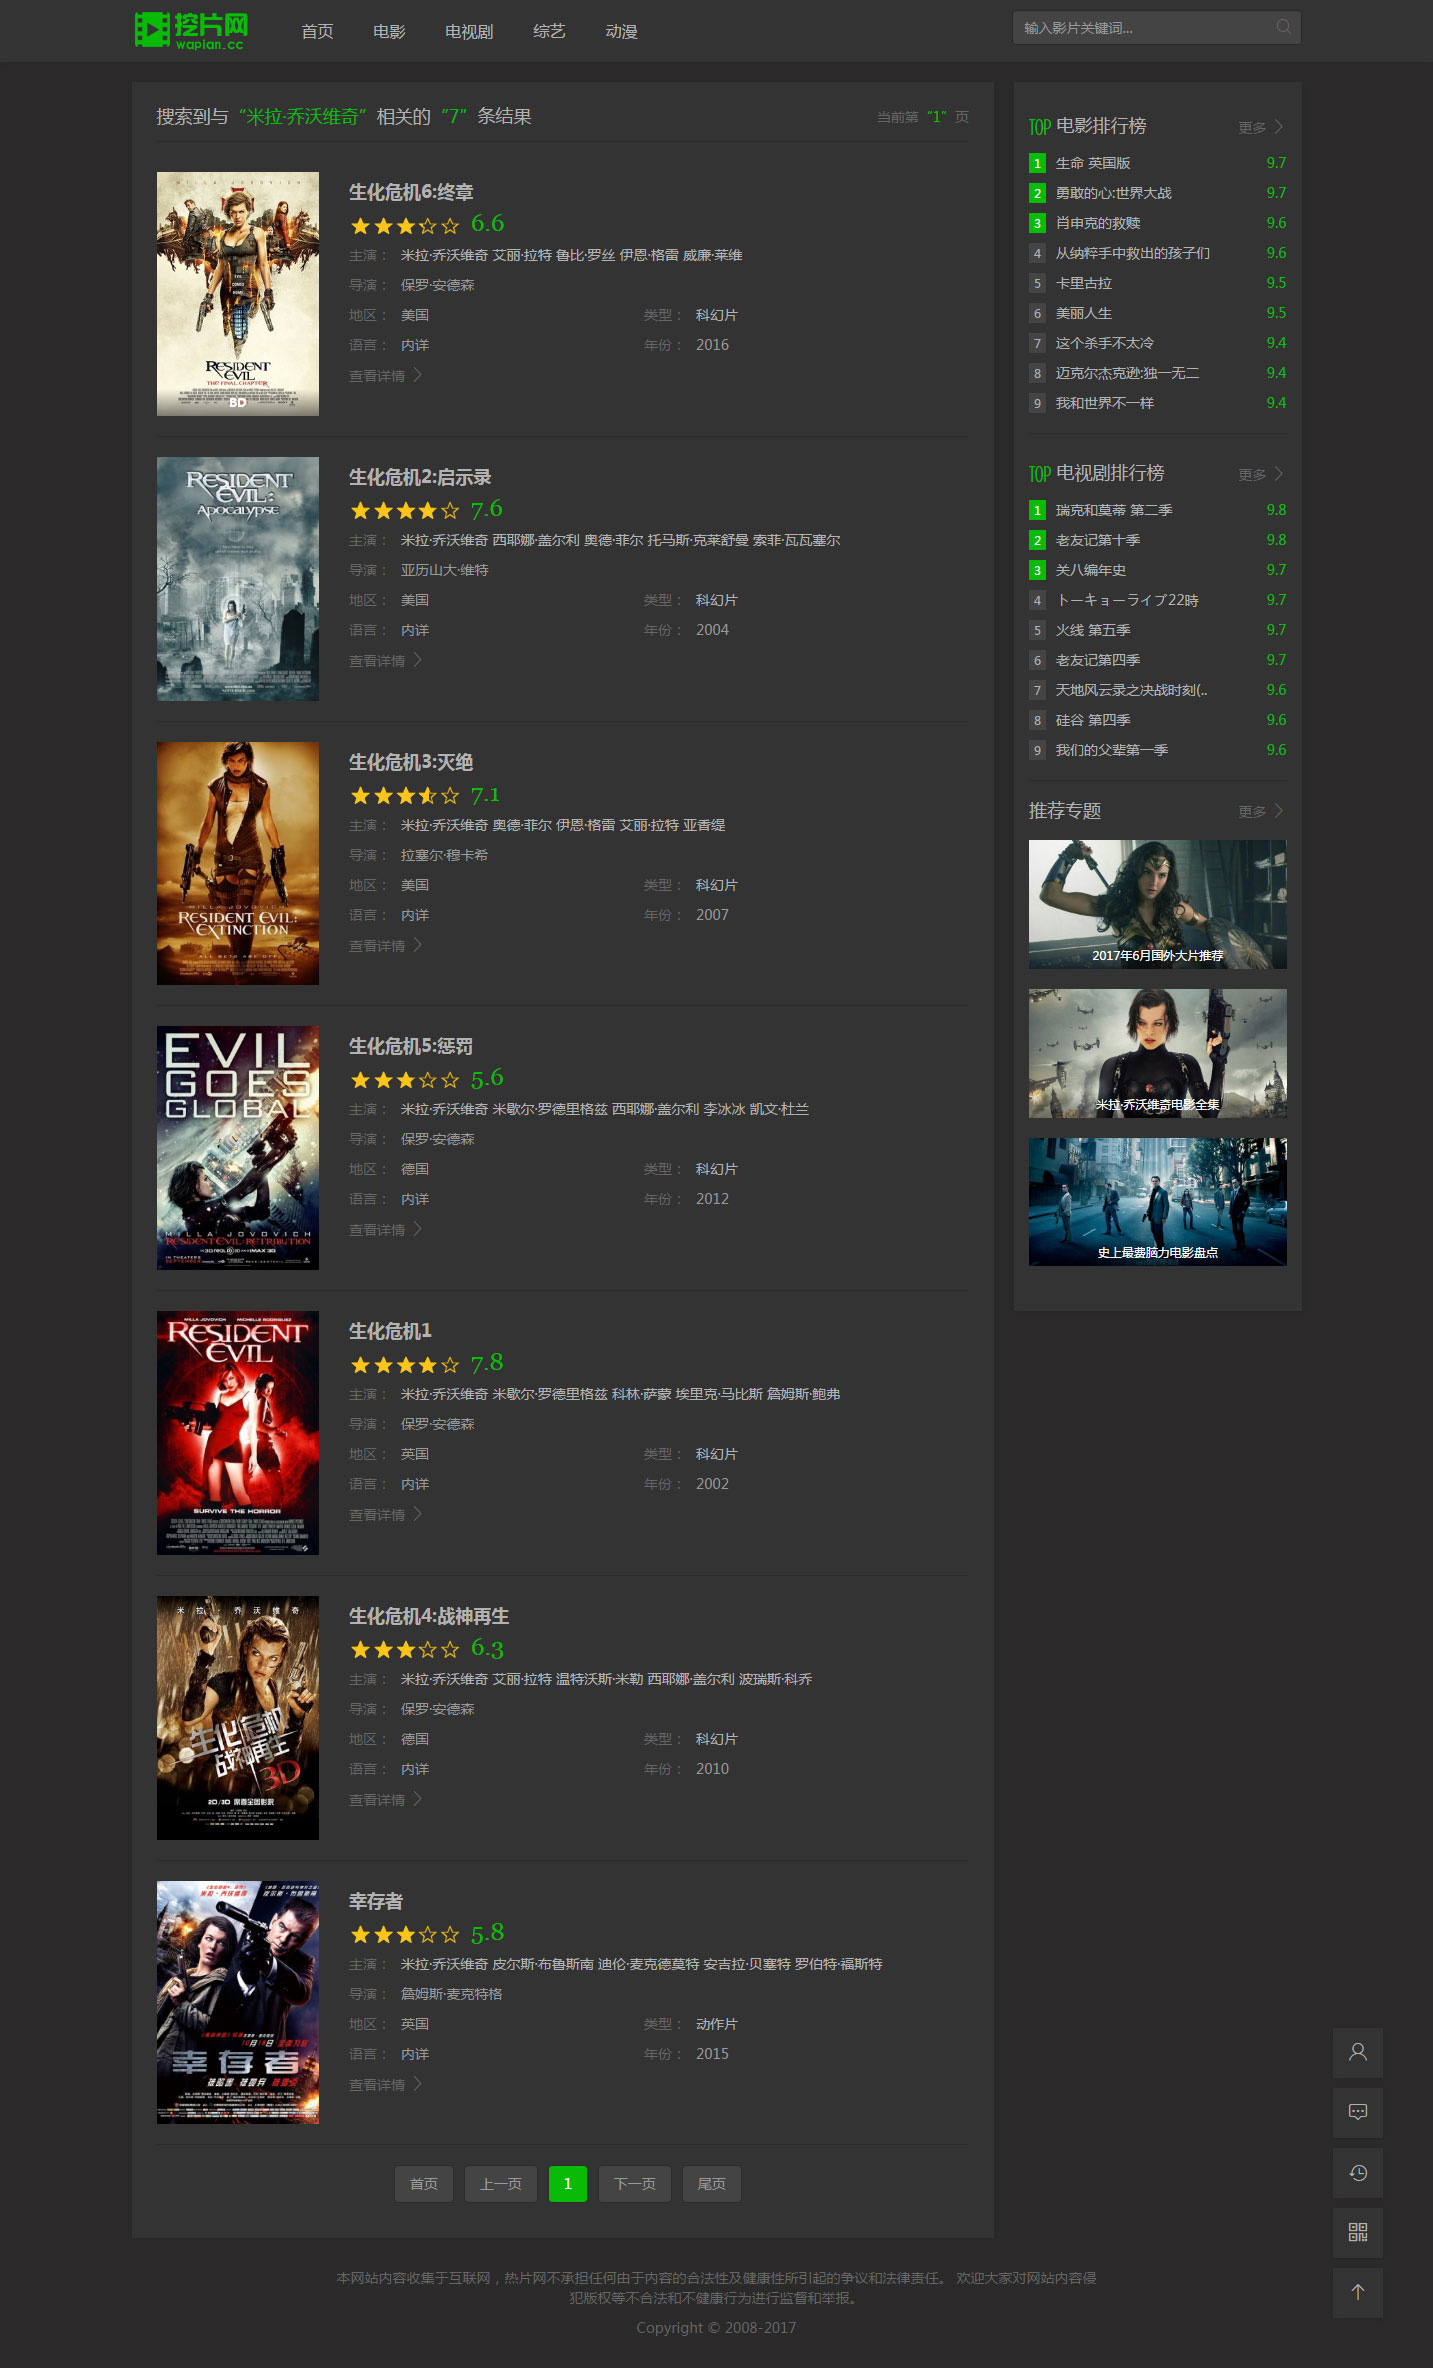Viewport: 1433px width, 2368px height.
Task: Open 我和世界不一样 in movie ranking
Action: pyautogui.click(x=1105, y=403)
